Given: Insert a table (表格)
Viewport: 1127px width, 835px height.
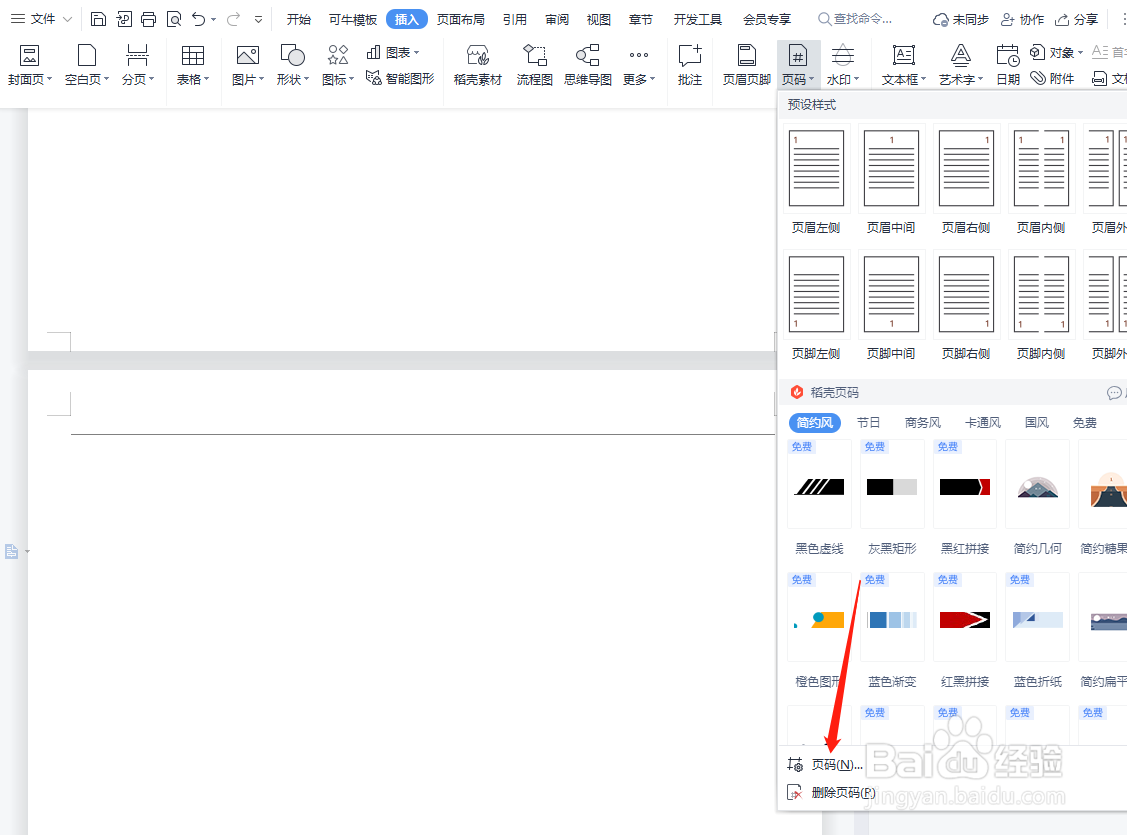Looking at the screenshot, I should [193, 65].
